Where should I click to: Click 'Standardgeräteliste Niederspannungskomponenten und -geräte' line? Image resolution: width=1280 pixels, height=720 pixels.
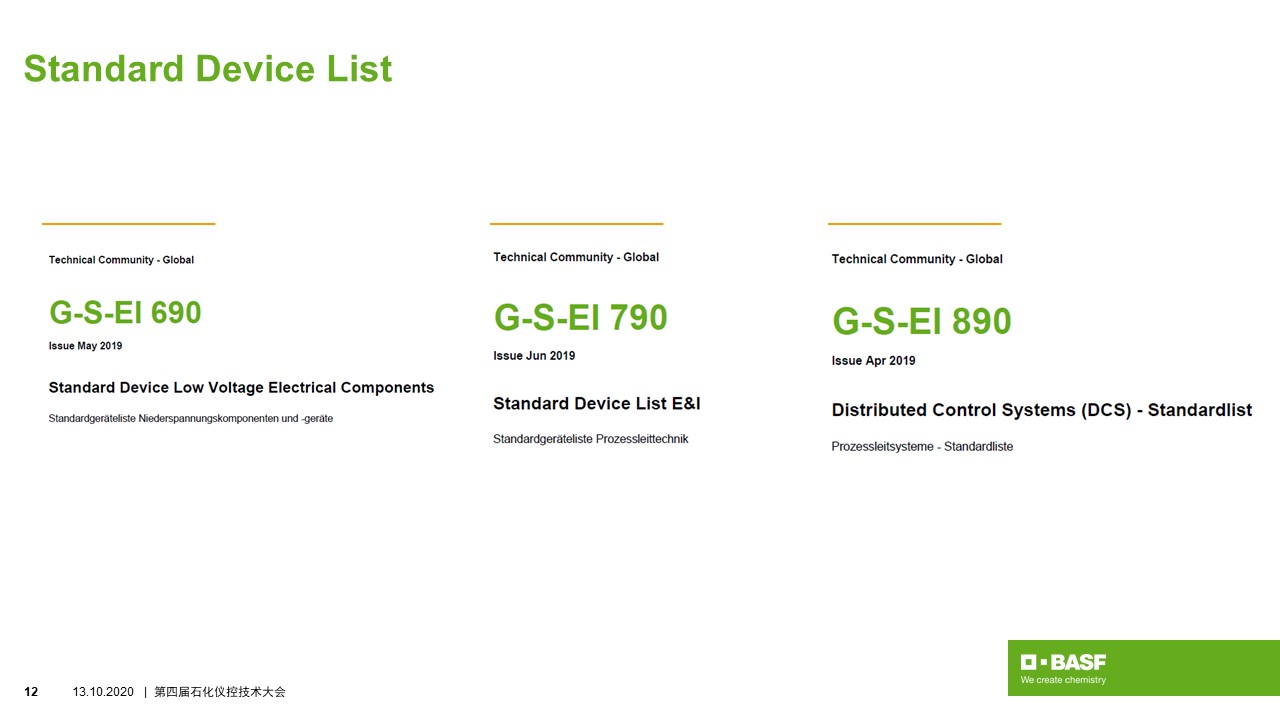click(x=191, y=419)
